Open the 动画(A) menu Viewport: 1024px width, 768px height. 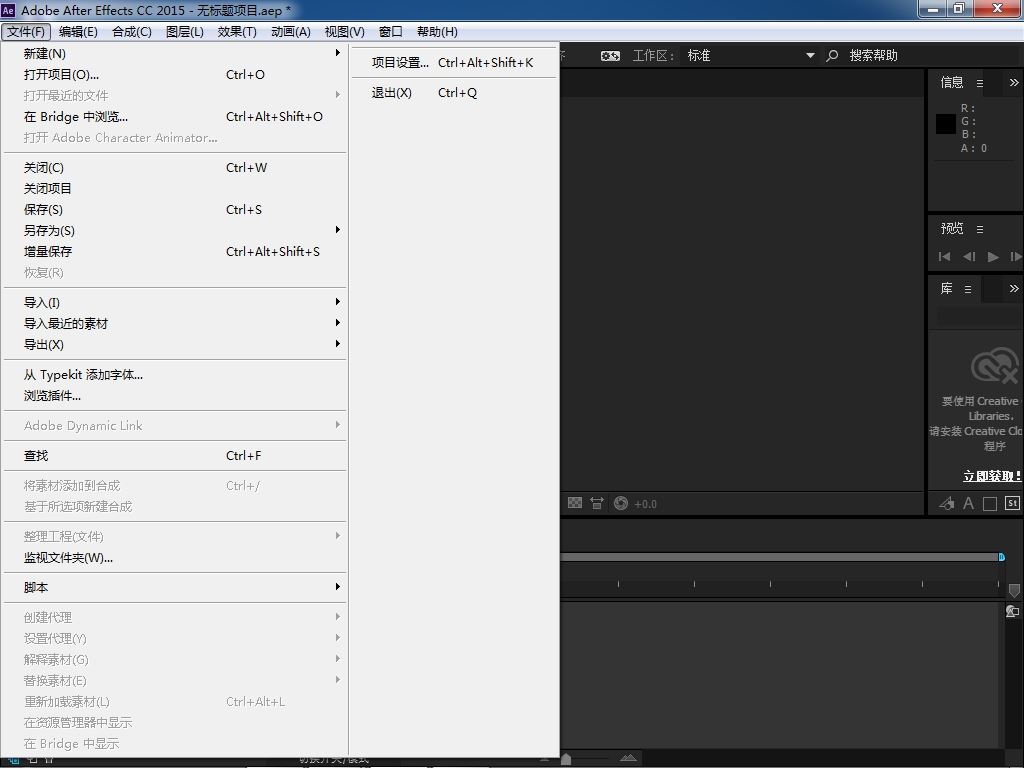click(291, 31)
